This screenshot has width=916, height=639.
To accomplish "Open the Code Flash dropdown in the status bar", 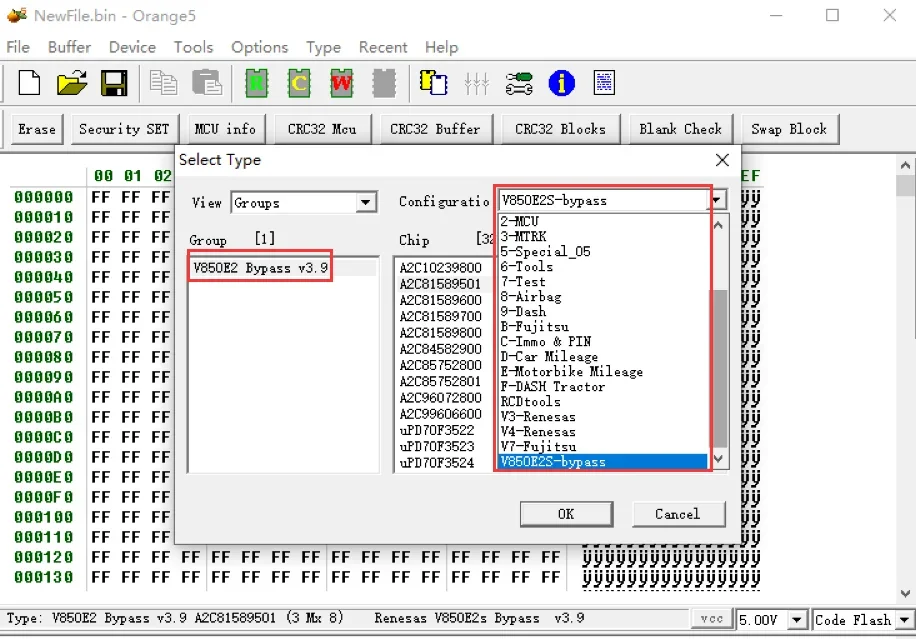I will 904,620.
